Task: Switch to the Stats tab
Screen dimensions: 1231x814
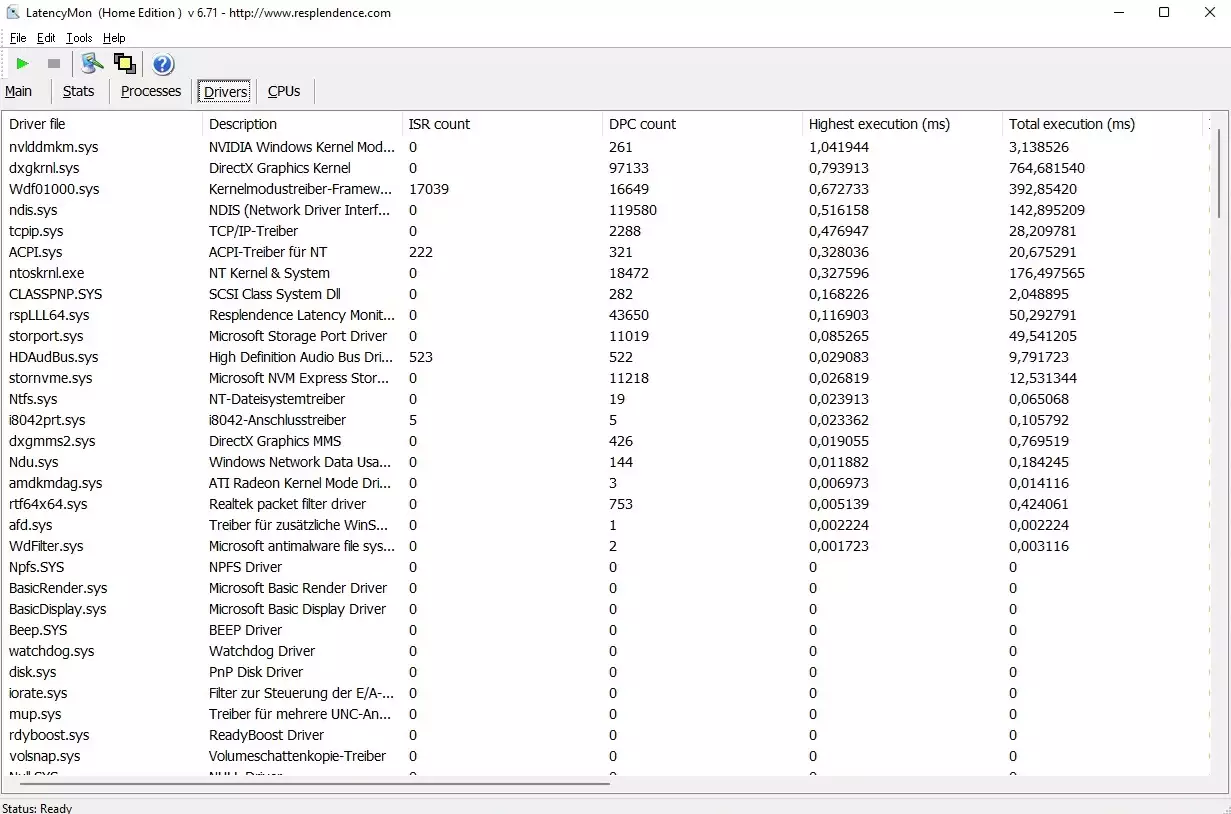Action: coord(78,91)
